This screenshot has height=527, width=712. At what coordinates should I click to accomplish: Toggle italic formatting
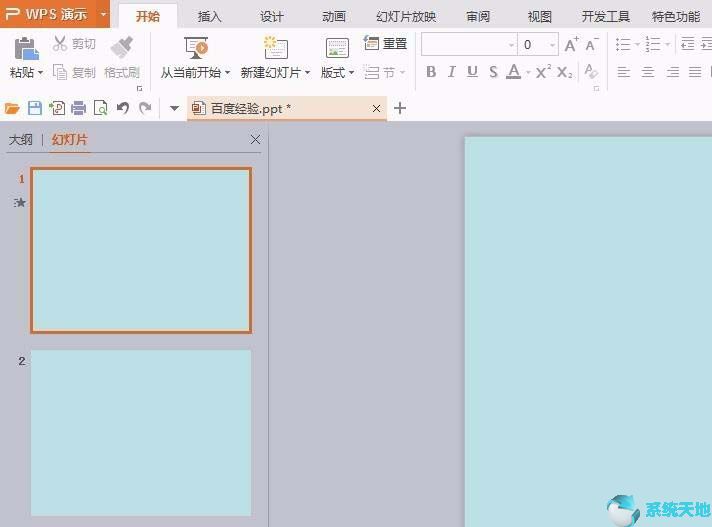[451, 72]
